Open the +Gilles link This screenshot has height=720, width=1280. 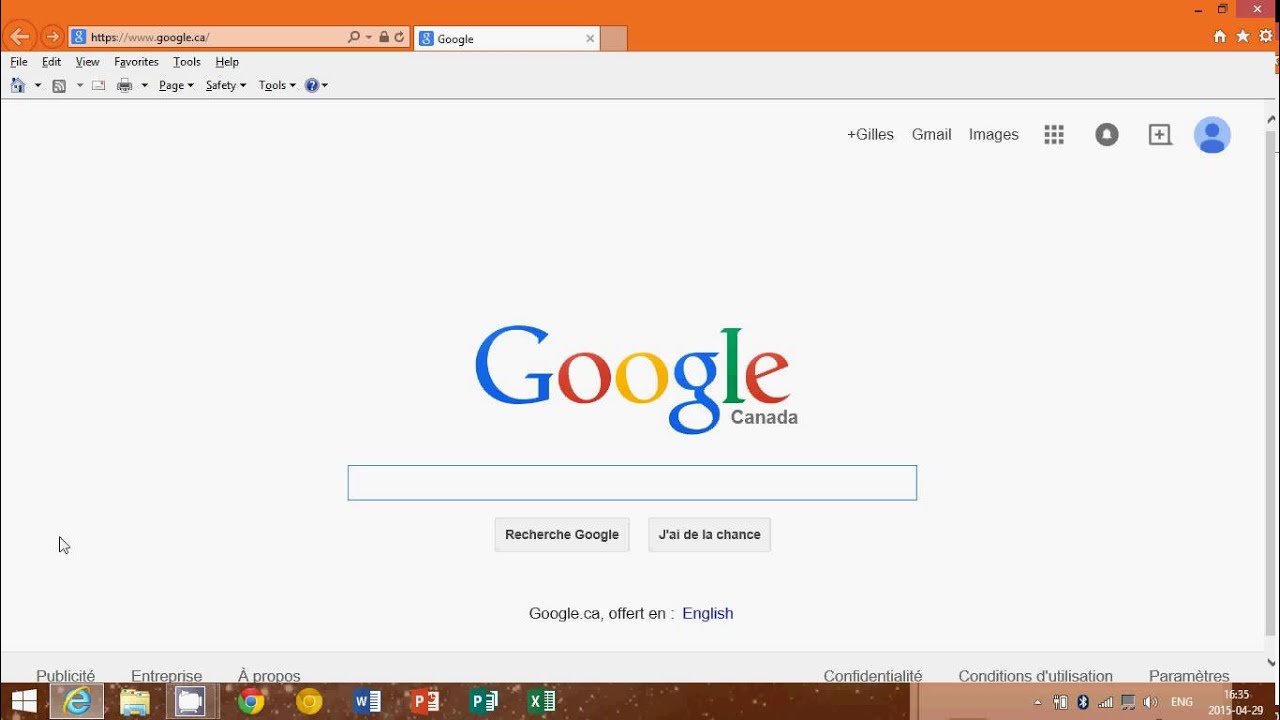point(870,135)
